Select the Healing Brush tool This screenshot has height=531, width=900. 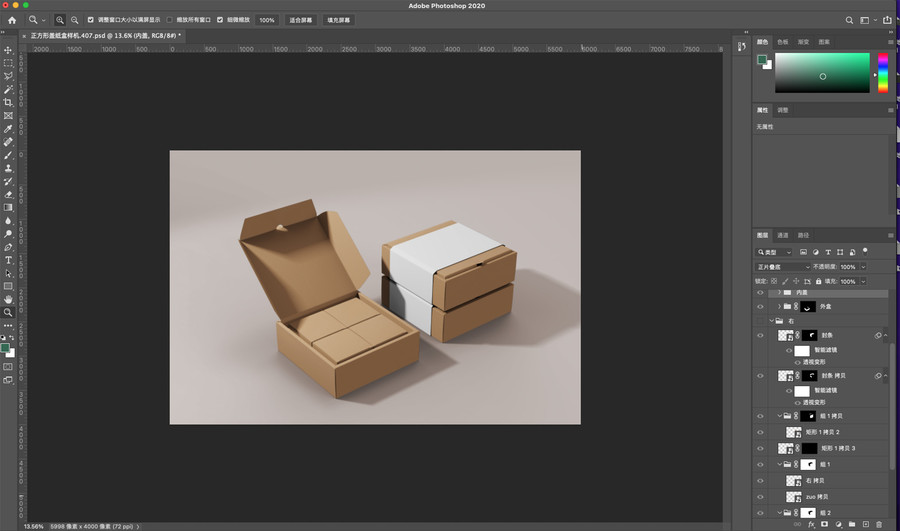8,142
